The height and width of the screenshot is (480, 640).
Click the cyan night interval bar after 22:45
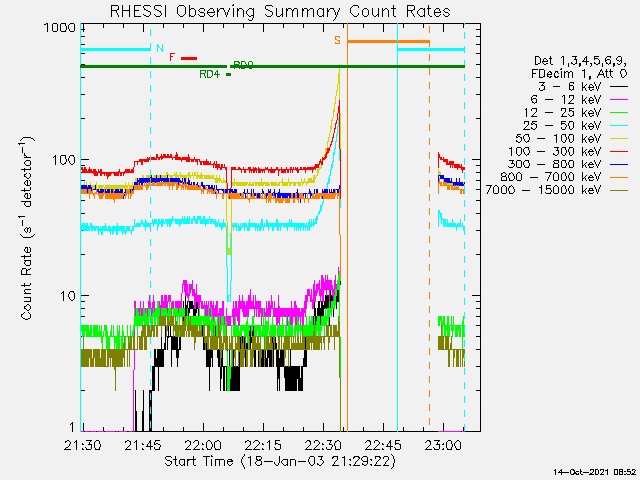(431, 50)
